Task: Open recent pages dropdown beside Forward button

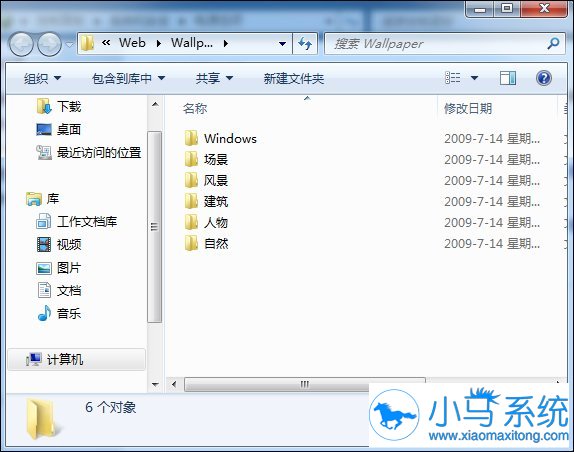Action: 69,44
